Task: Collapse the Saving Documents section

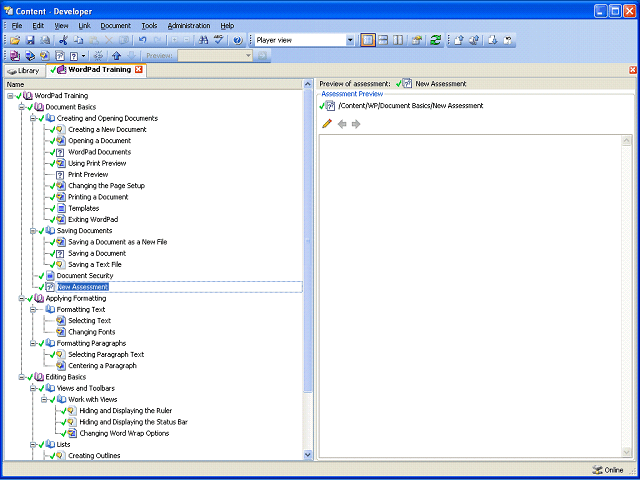Action: (33, 231)
